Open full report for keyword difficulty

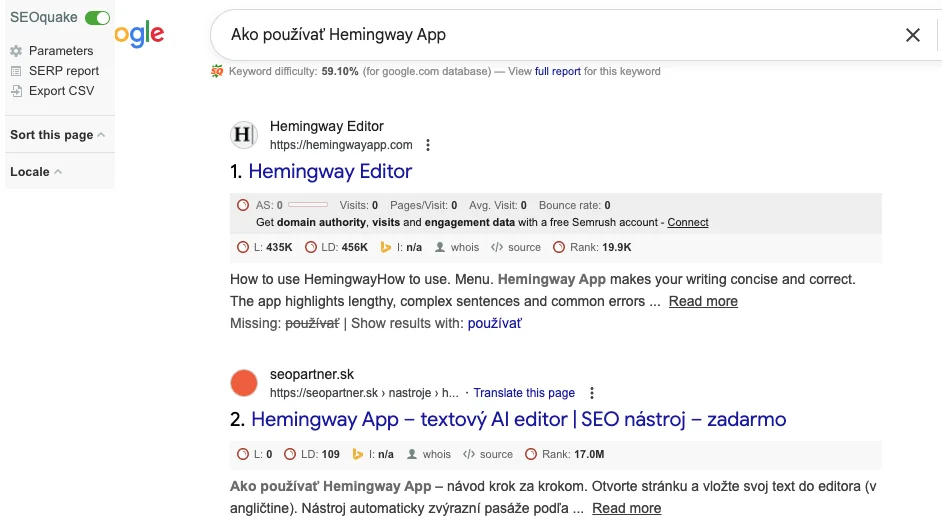click(x=557, y=71)
